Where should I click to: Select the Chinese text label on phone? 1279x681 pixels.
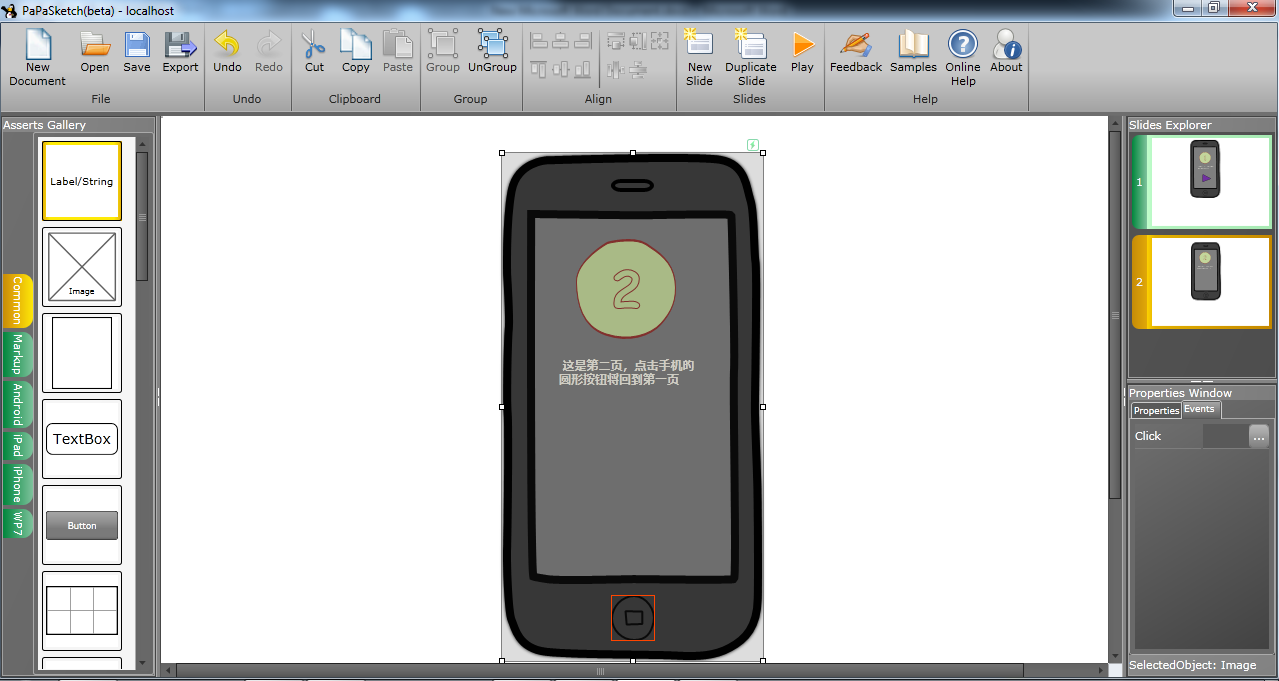point(627,373)
